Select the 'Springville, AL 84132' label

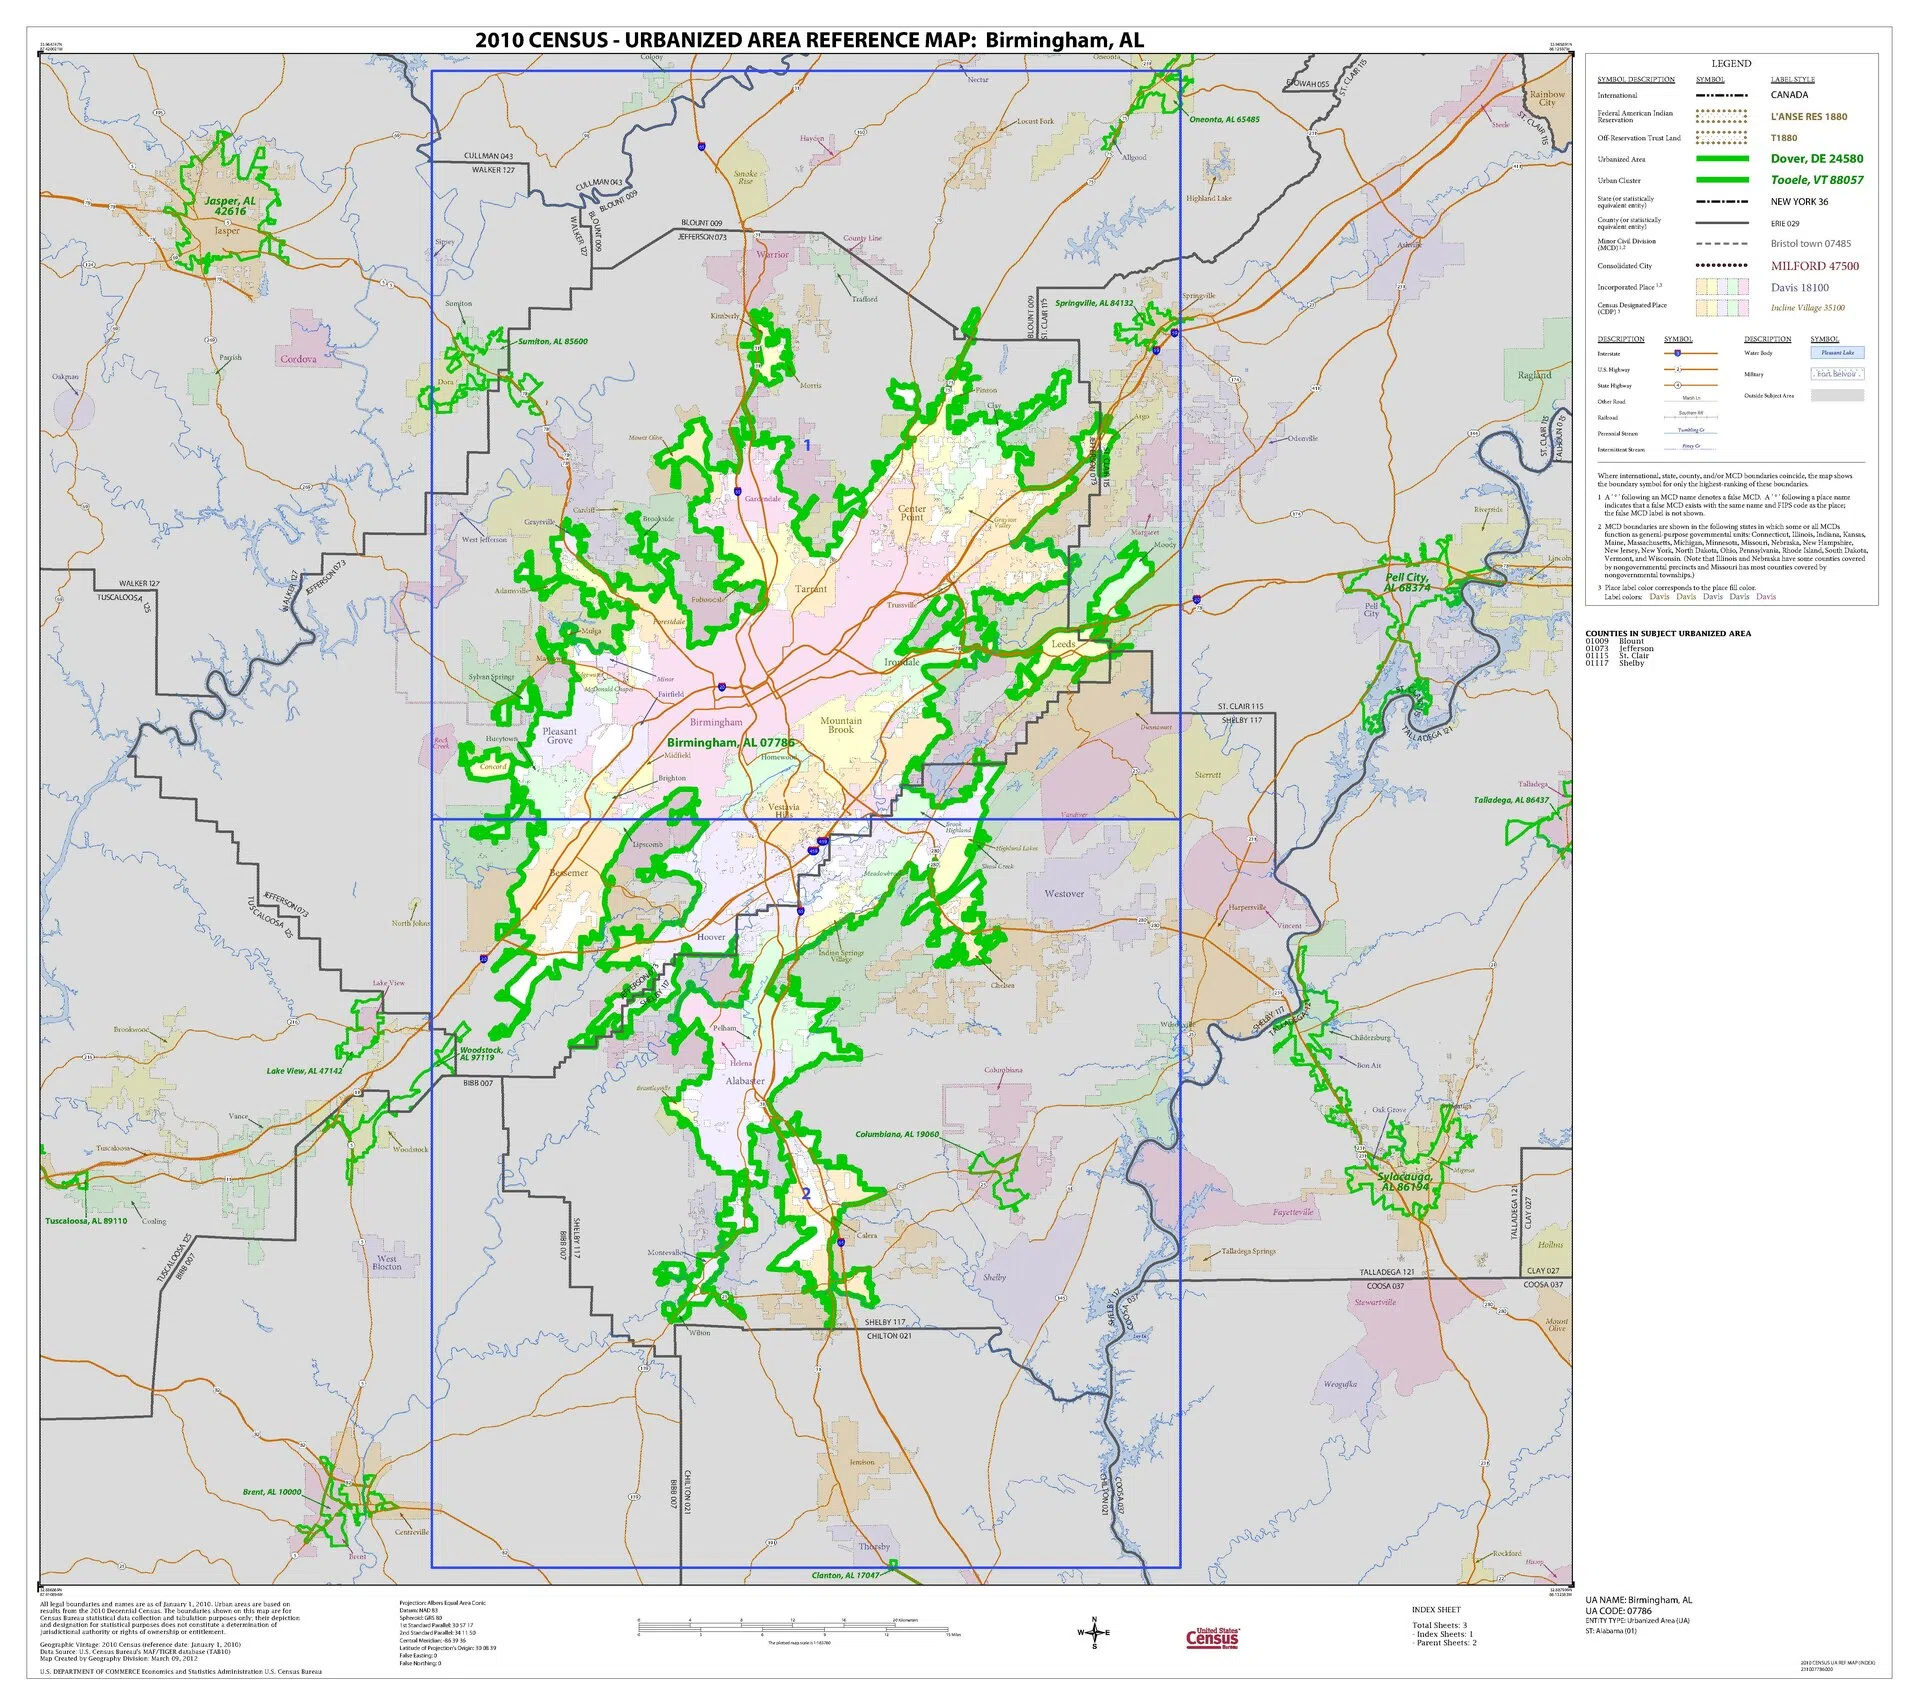pyautogui.click(x=1094, y=303)
